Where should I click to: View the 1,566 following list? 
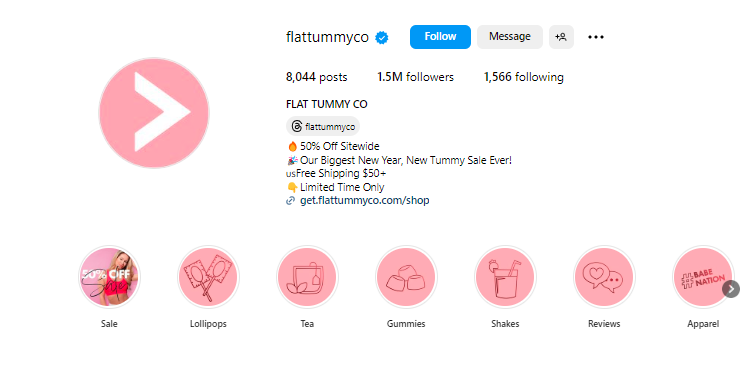524,77
